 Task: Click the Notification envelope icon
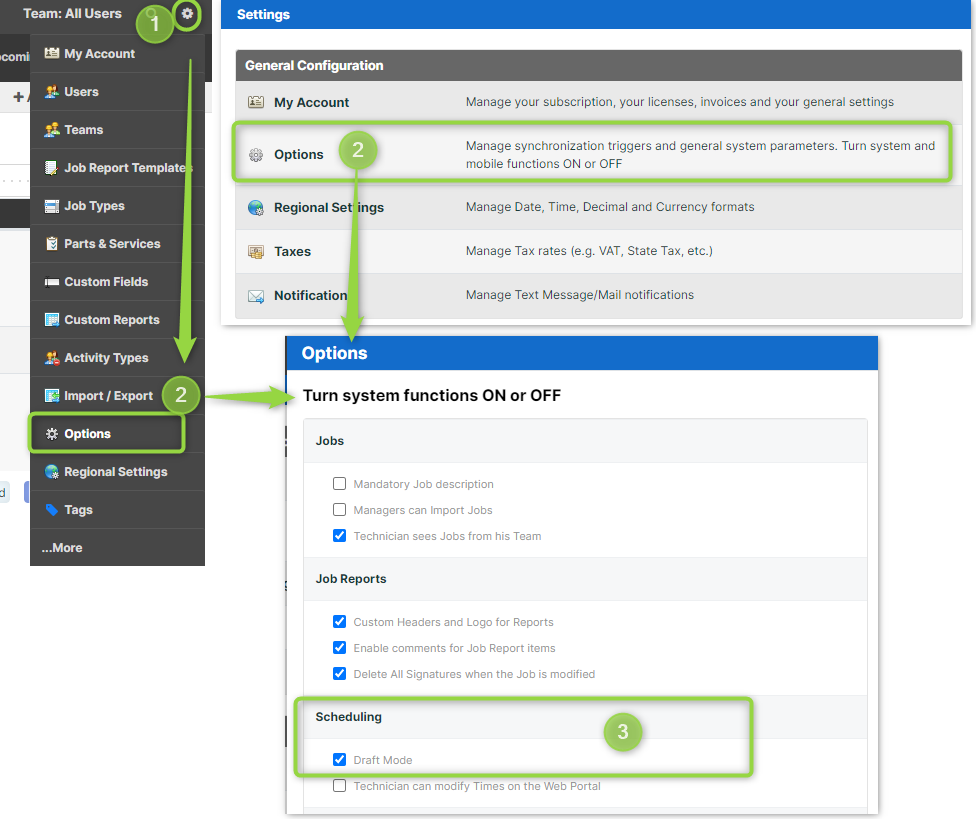[256, 296]
